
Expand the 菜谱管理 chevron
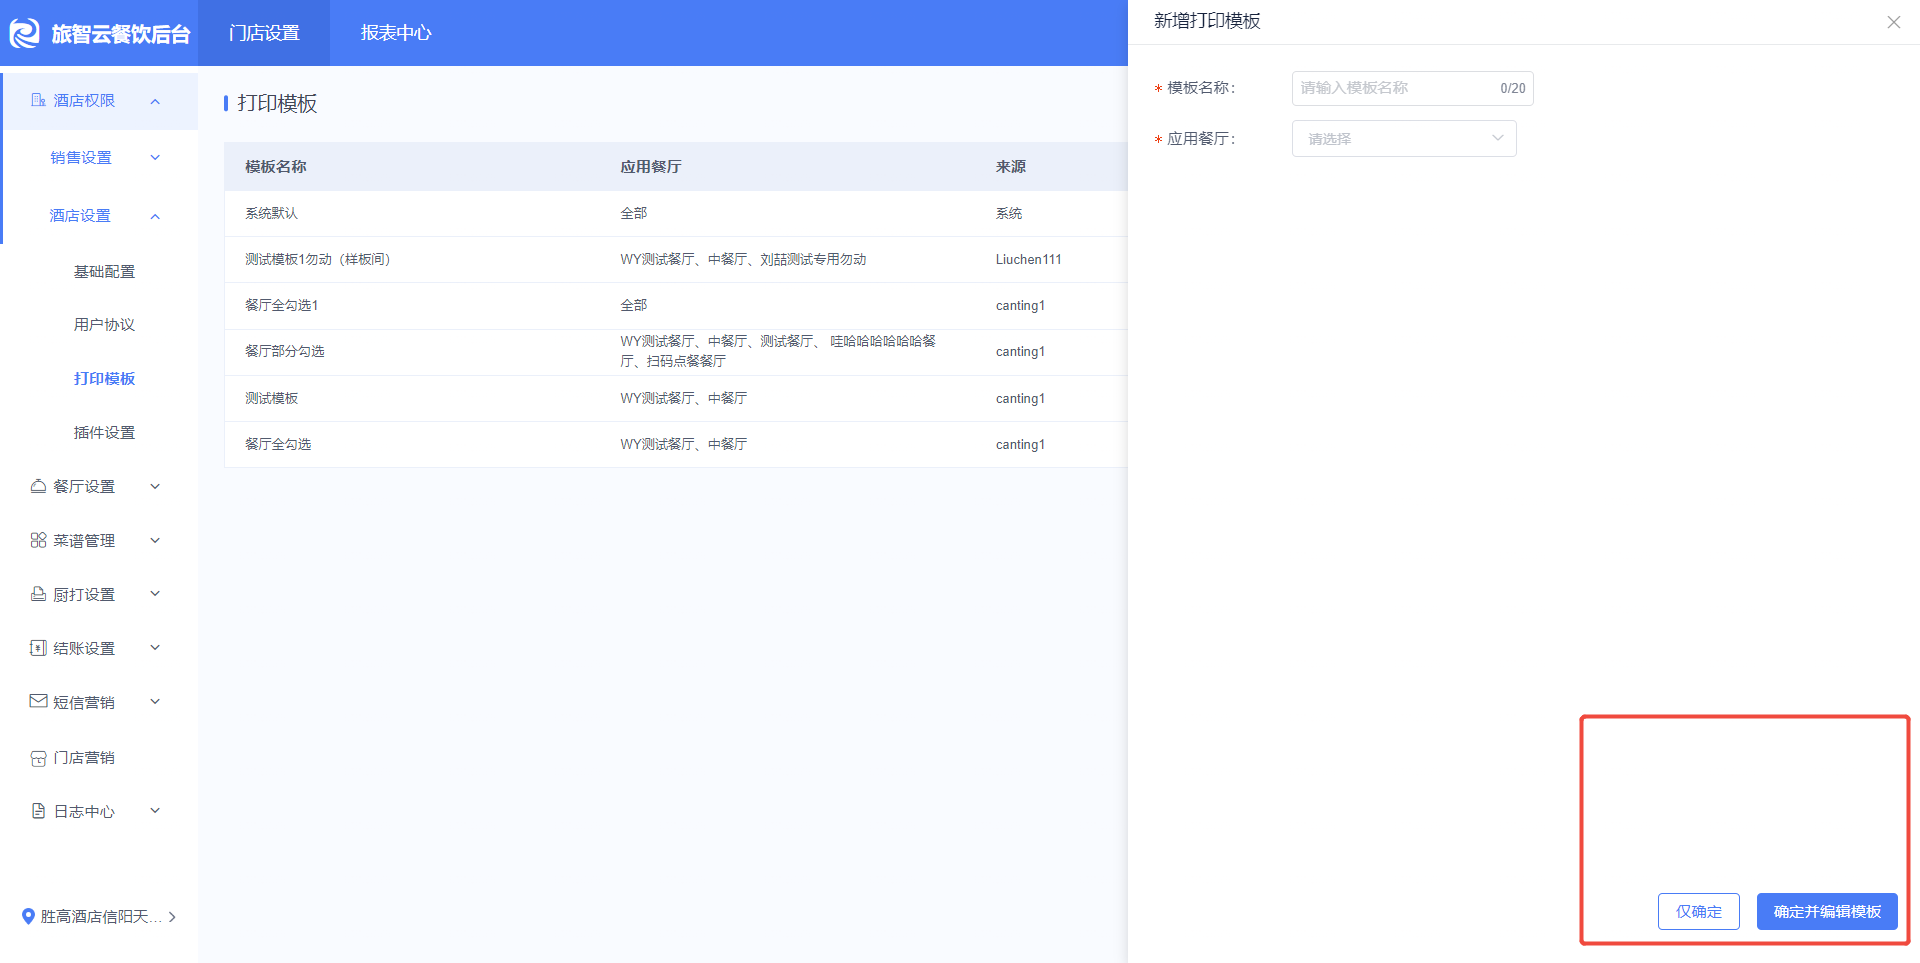tap(155, 540)
